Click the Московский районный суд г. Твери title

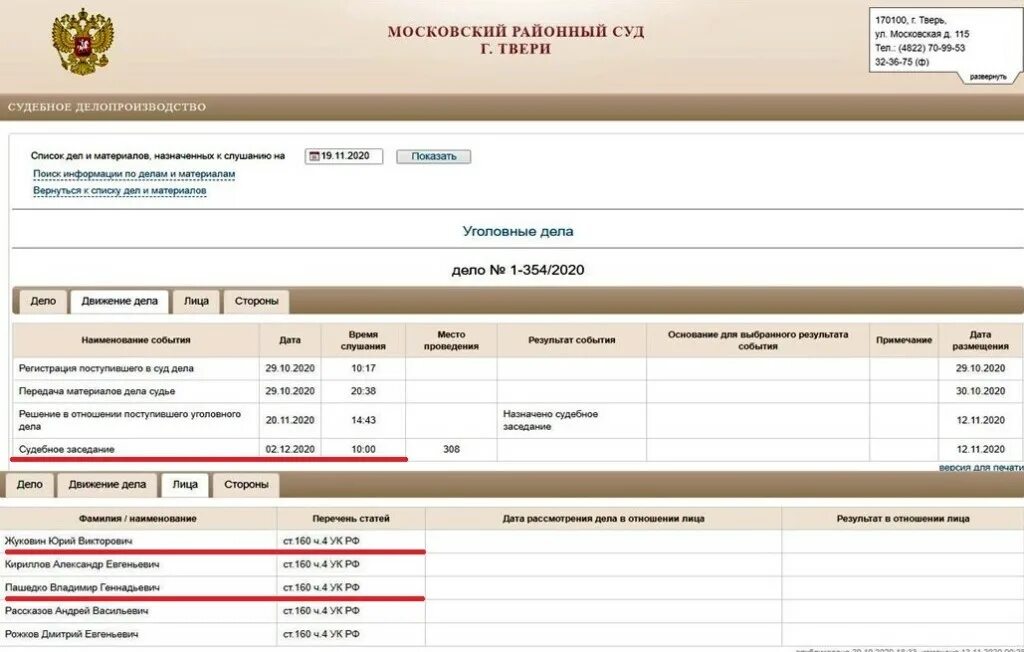pos(516,40)
